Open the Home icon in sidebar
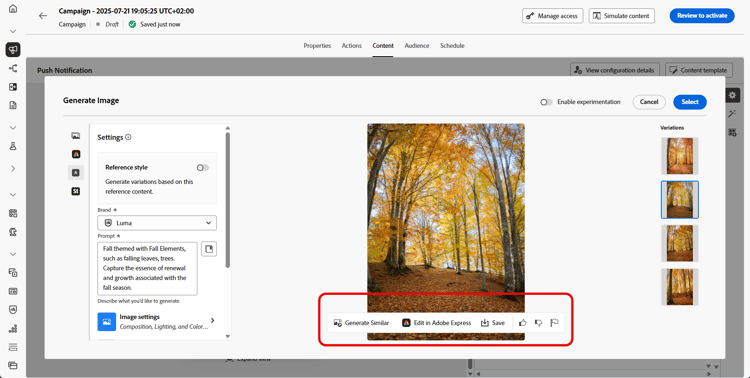 (x=13, y=9)
